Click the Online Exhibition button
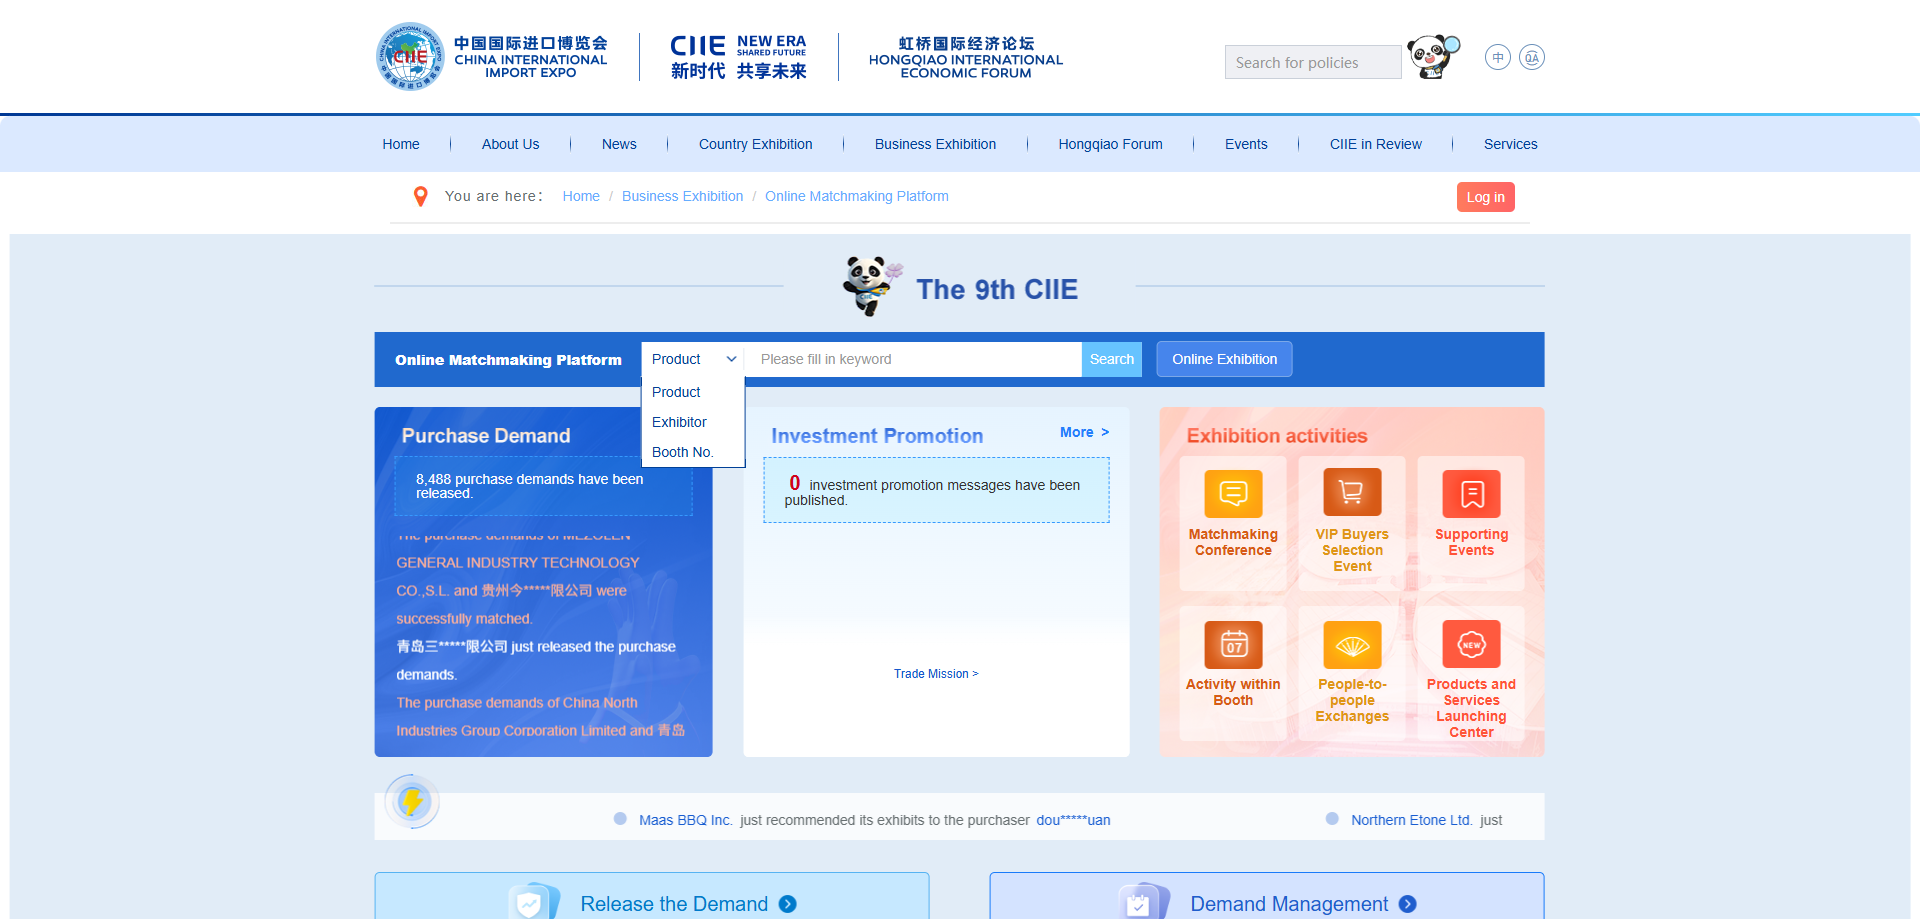 (1224, 359)
